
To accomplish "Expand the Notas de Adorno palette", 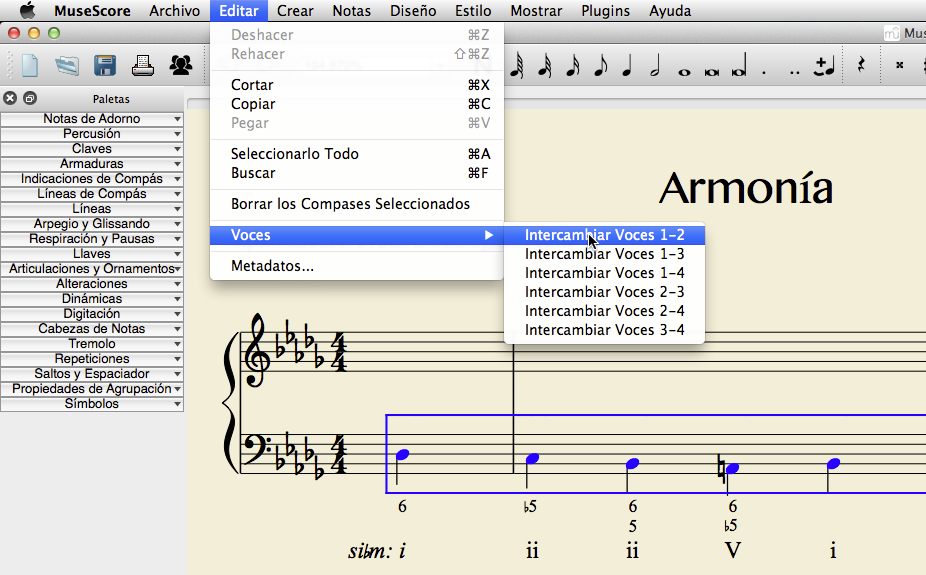I will [92, 119].
